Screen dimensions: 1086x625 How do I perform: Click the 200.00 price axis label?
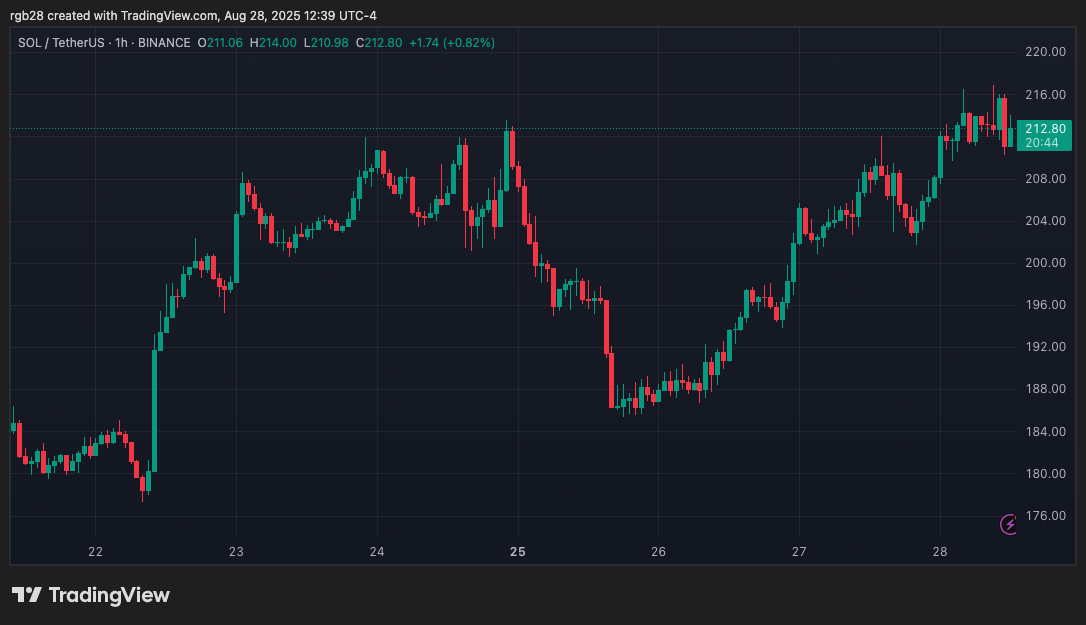pos(1045,263)
